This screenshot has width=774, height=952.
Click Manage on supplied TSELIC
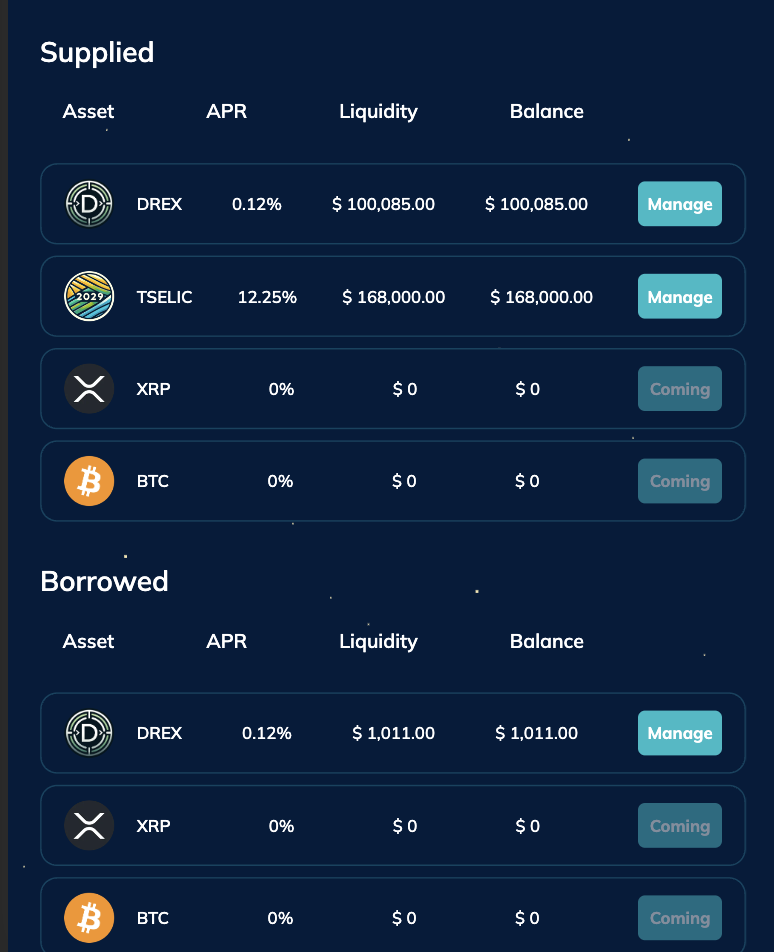coord(679,296)
